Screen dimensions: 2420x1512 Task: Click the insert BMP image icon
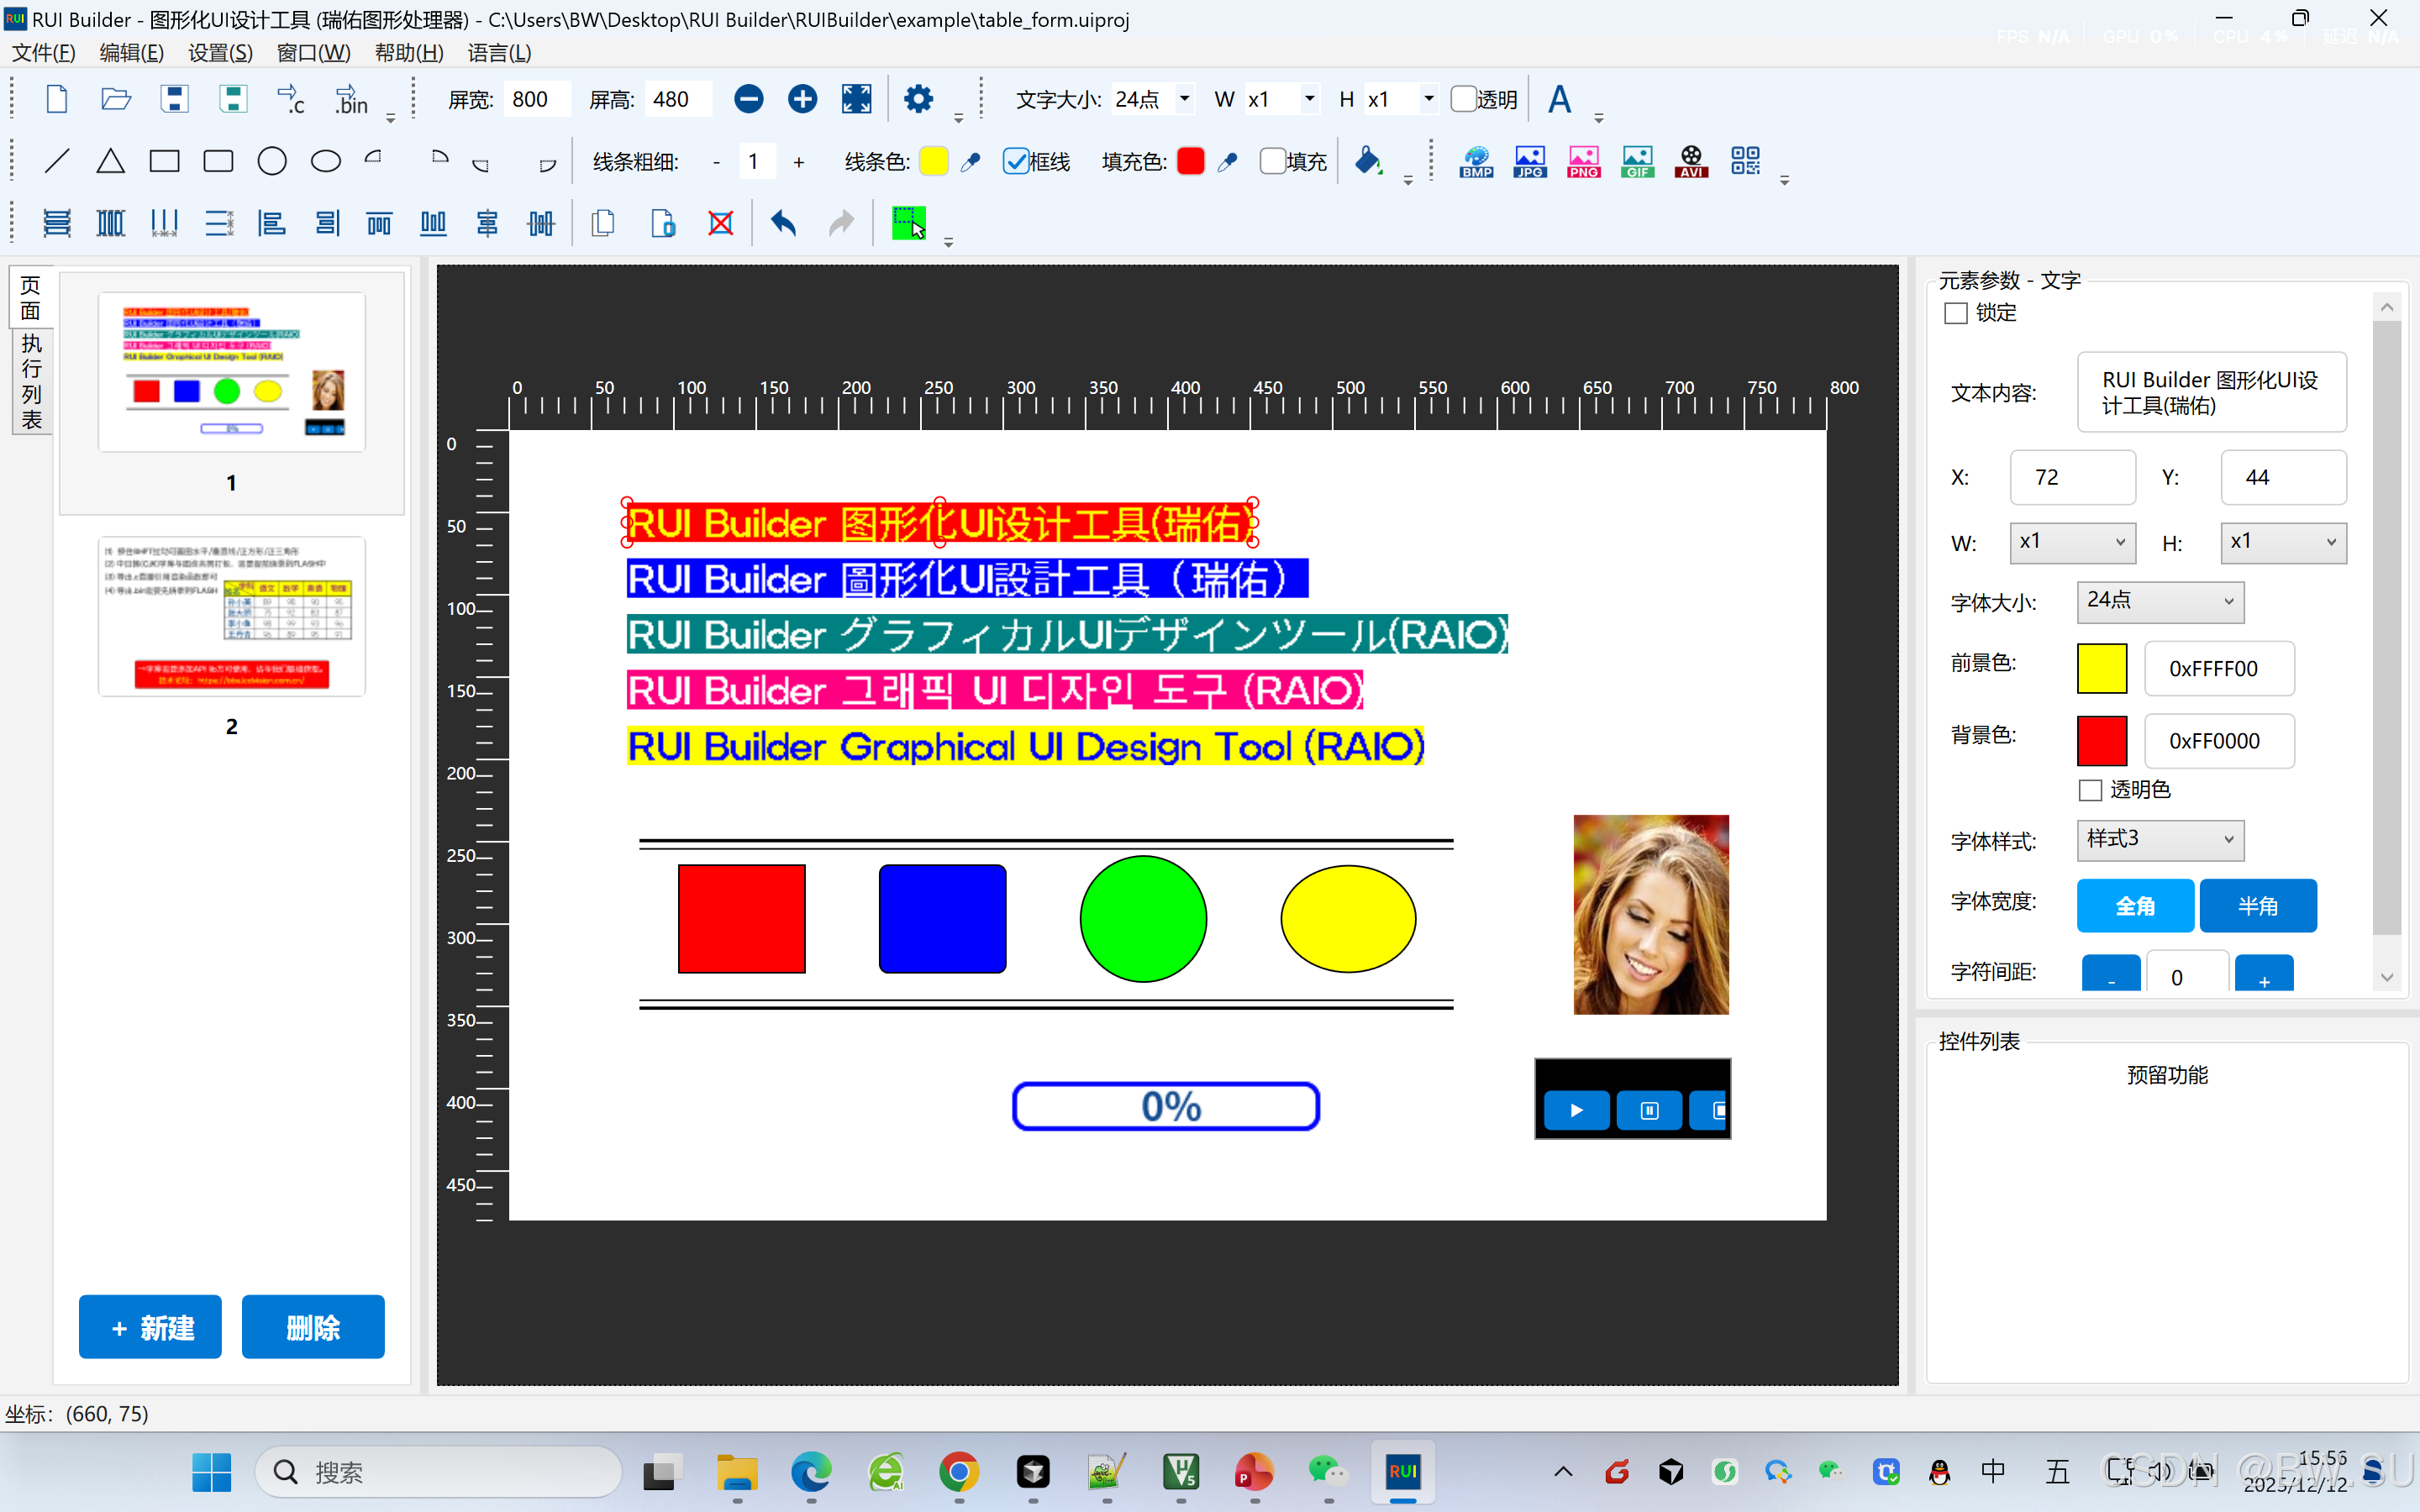1476,161
